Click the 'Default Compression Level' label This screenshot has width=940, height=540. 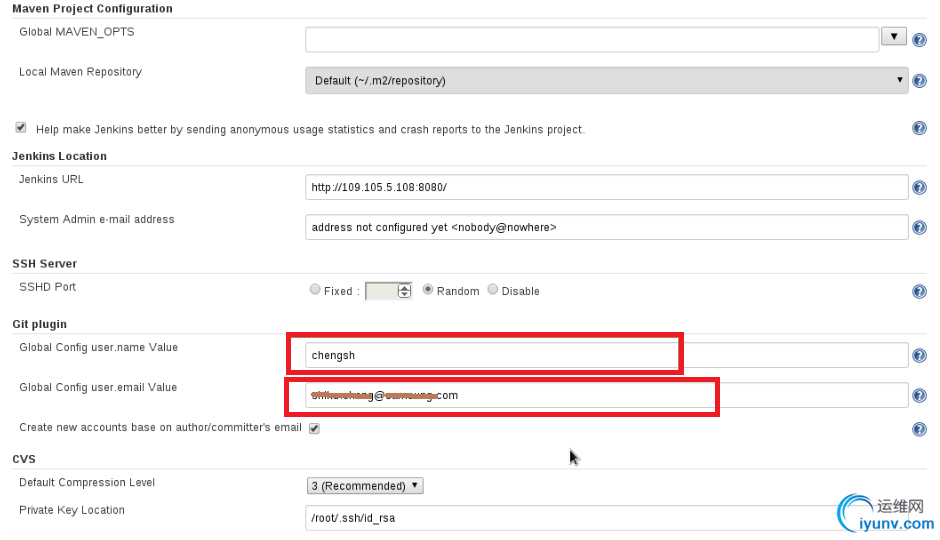point(87,482)
